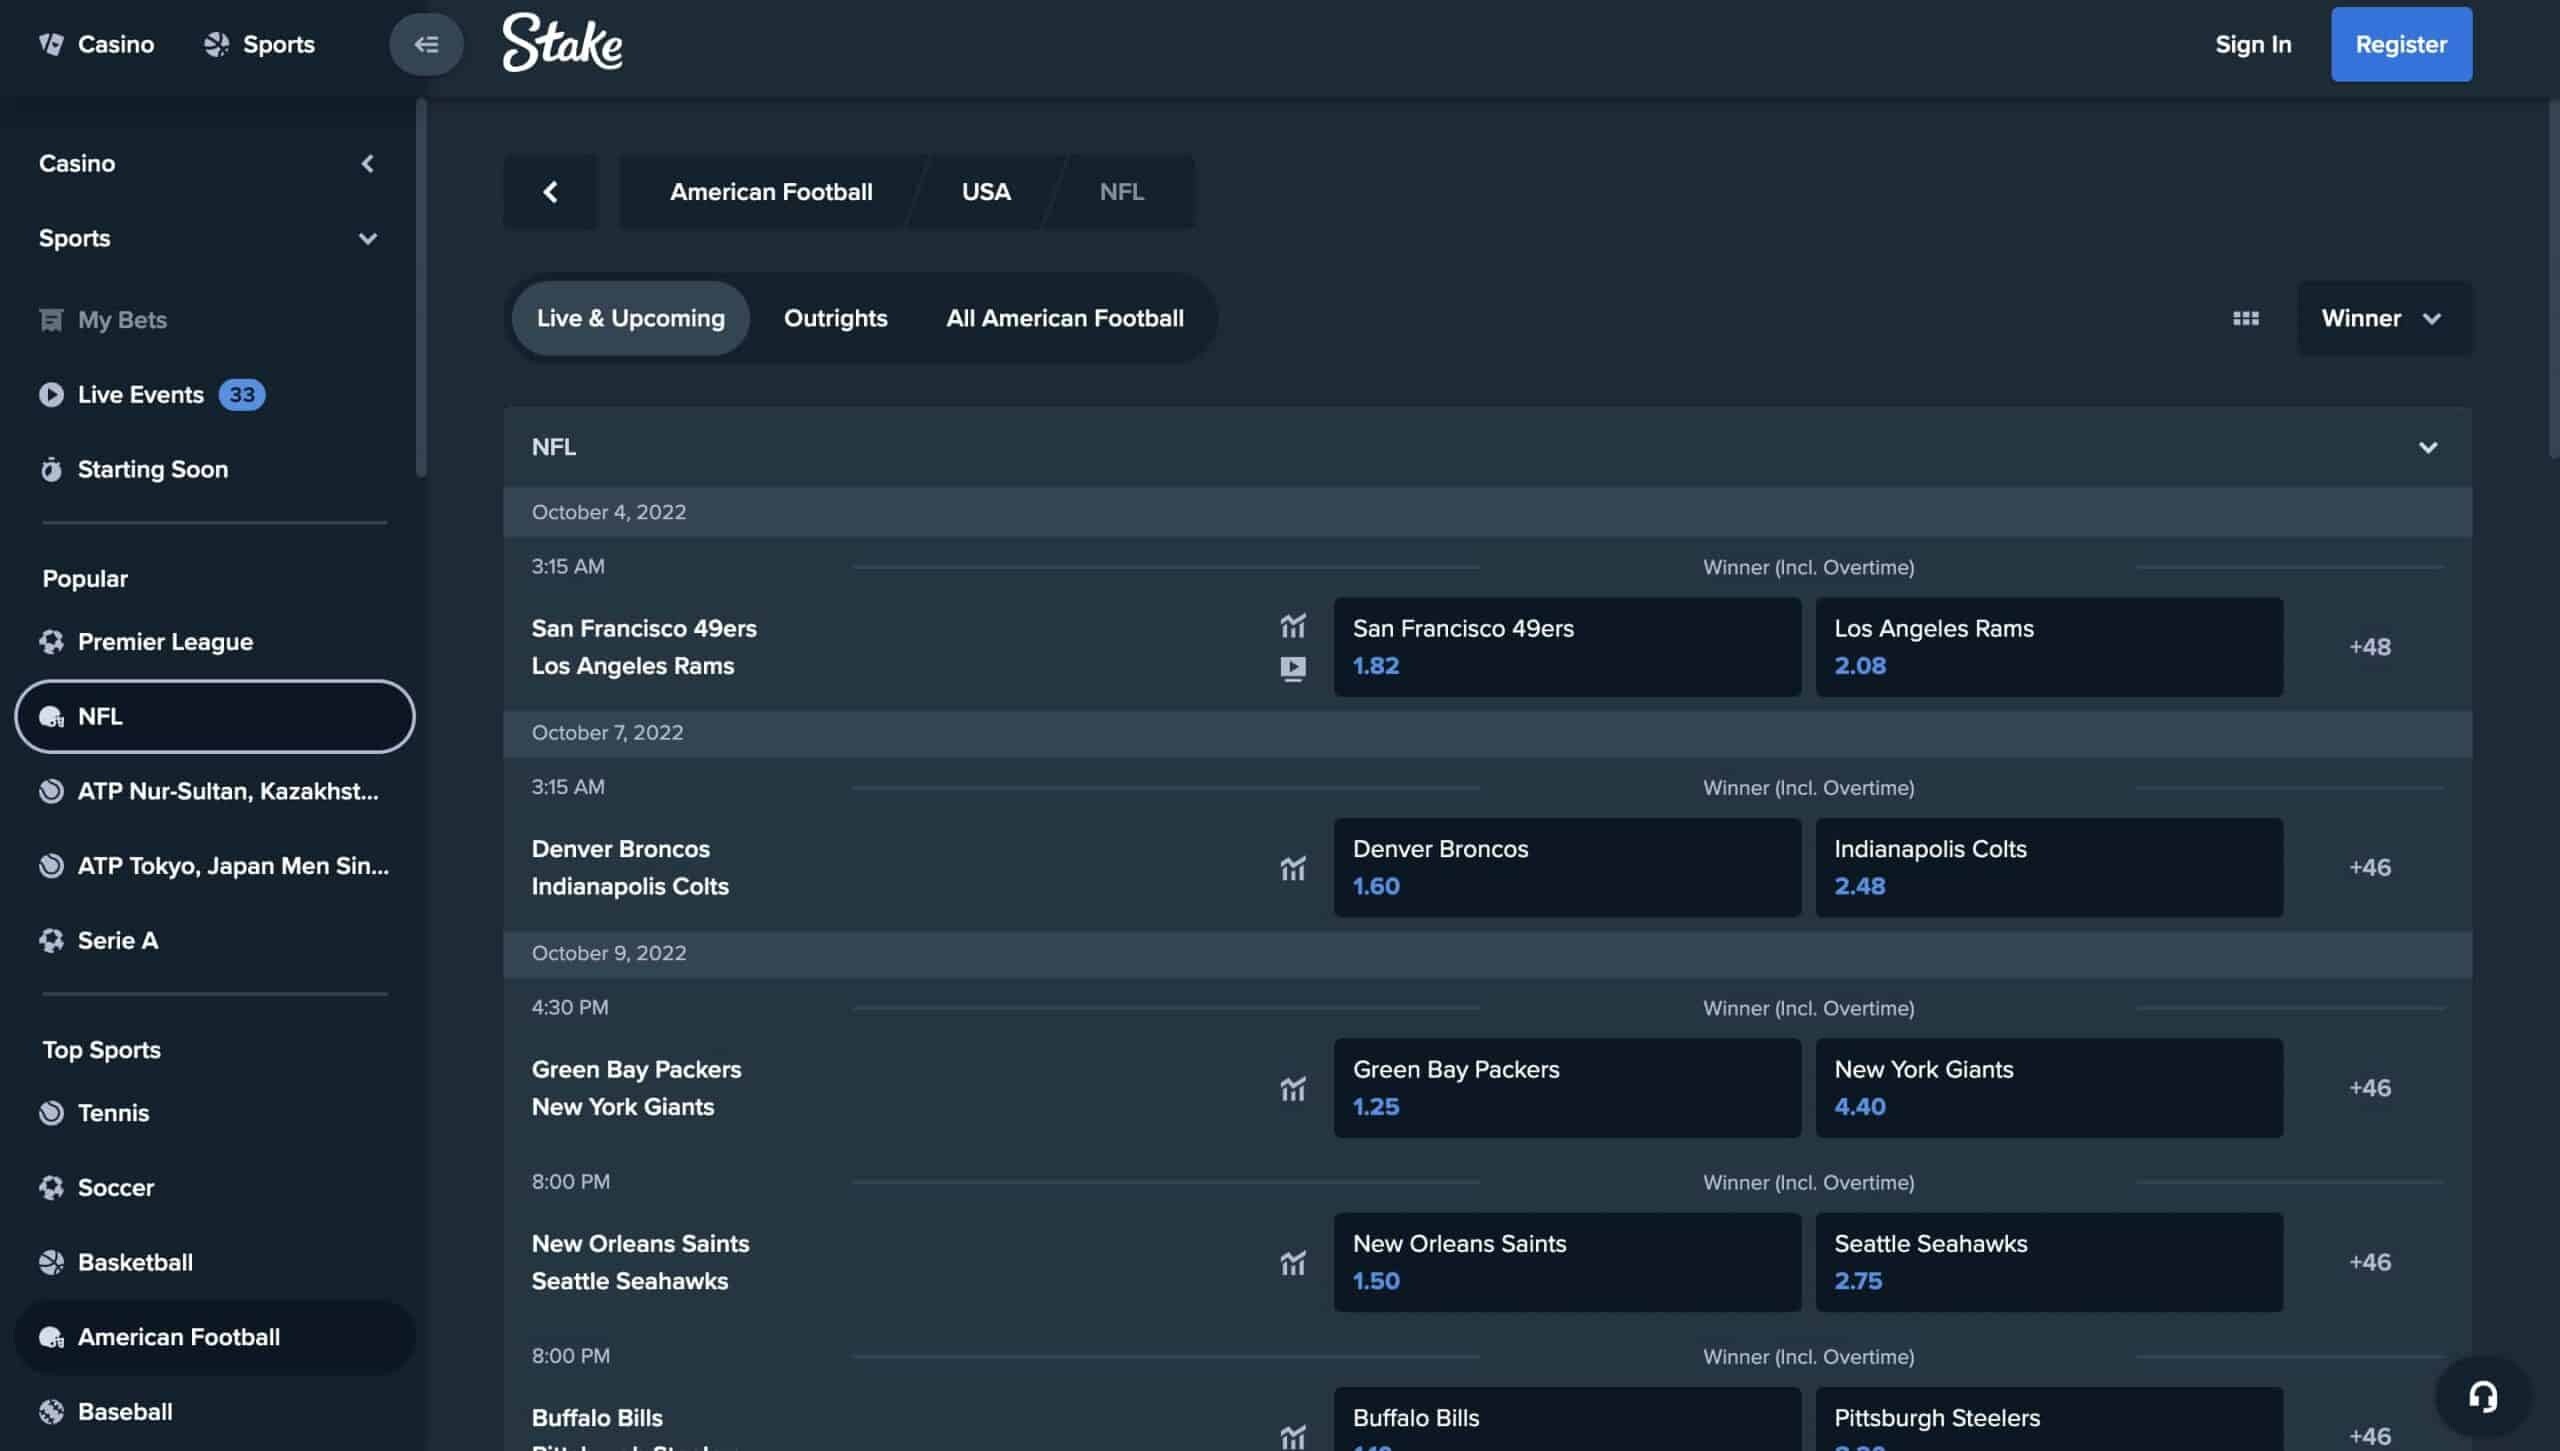Bet on New York Giants at 4.40

click(x=2049, y=1088)
